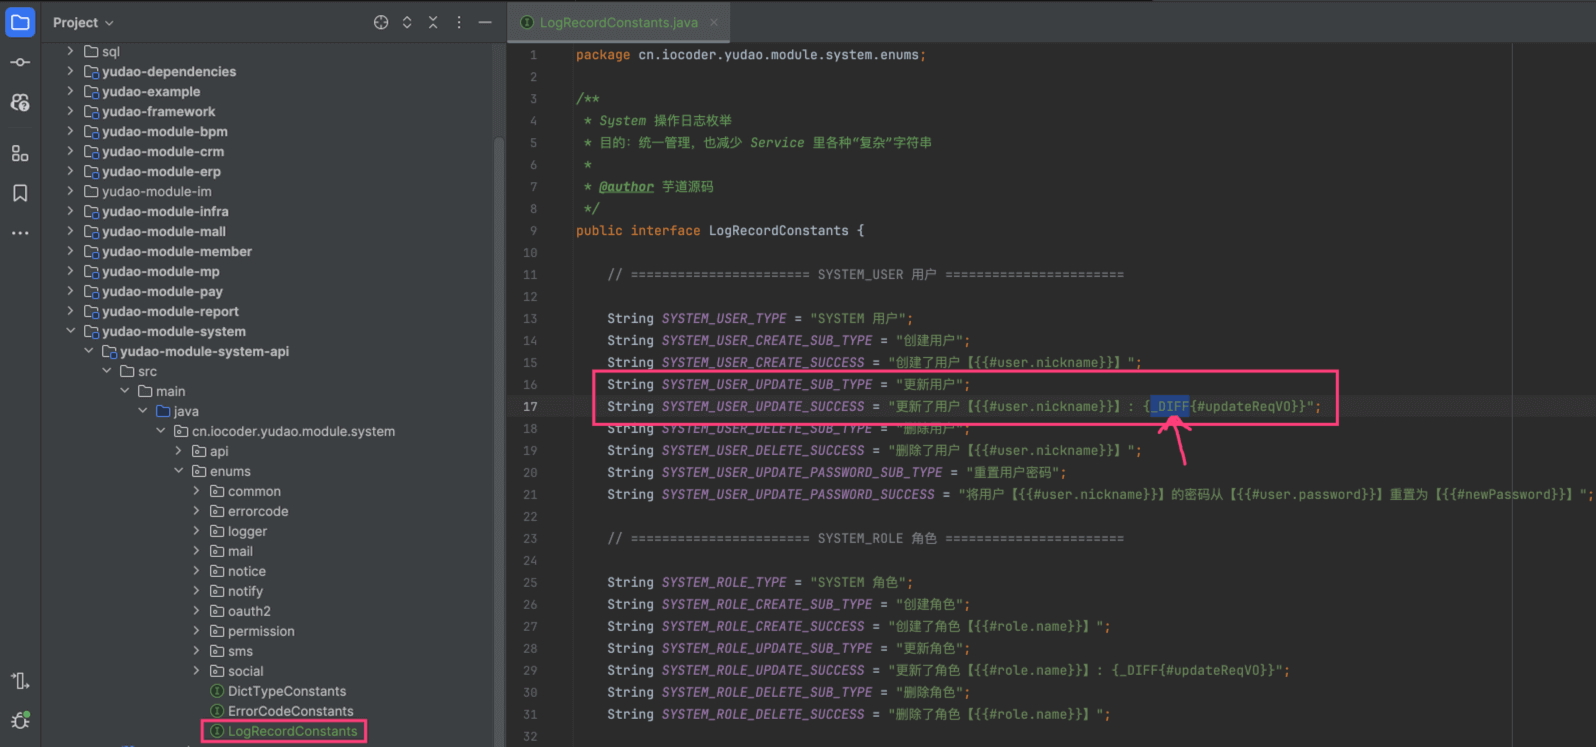1596x747 pixels.
Task: Click the @author link in the Javadoc
Action: pos(626,187)
